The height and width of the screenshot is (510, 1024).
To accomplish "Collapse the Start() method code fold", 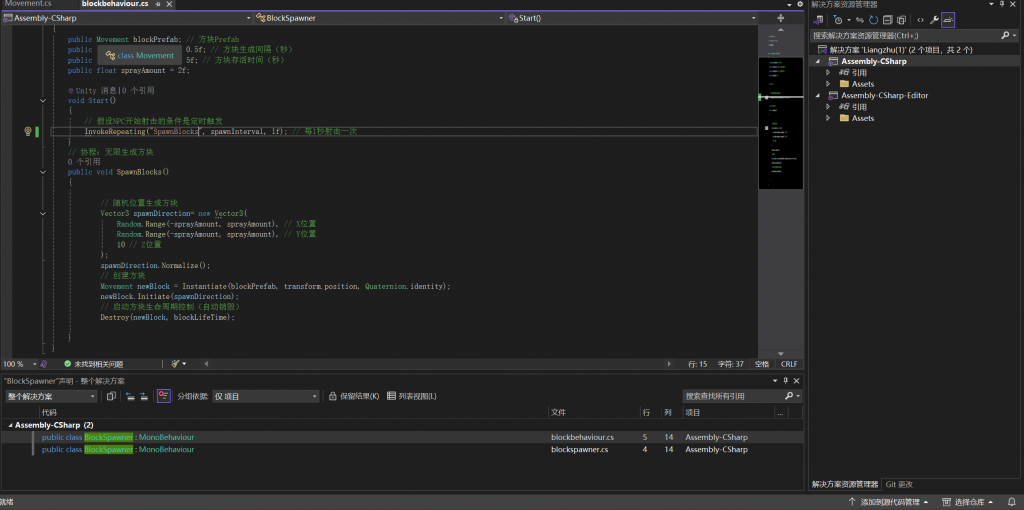I will (43, 101).
